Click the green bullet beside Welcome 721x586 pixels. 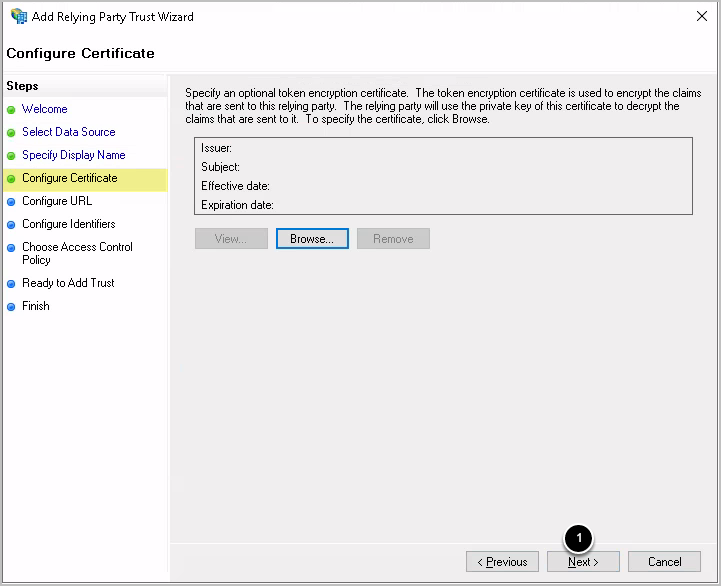[11, 110]
